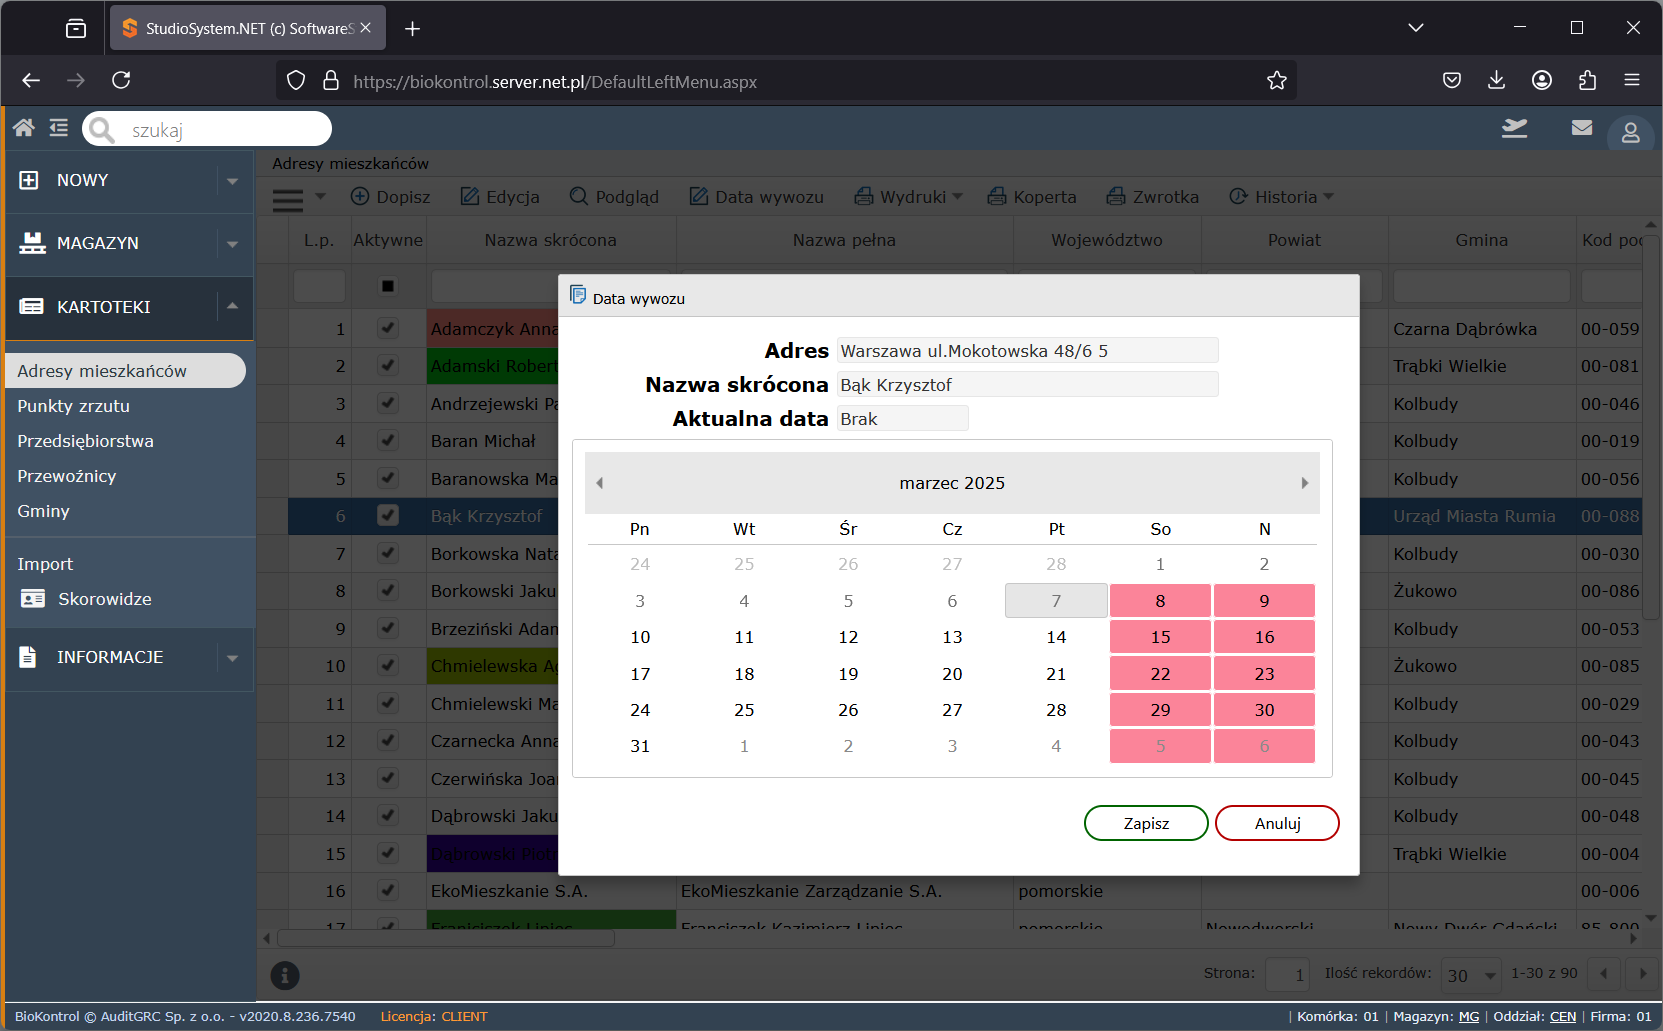Toggle the left menu collapse icon
The width and height of the screenshot is (1663, 1031).
coord(59,128)
